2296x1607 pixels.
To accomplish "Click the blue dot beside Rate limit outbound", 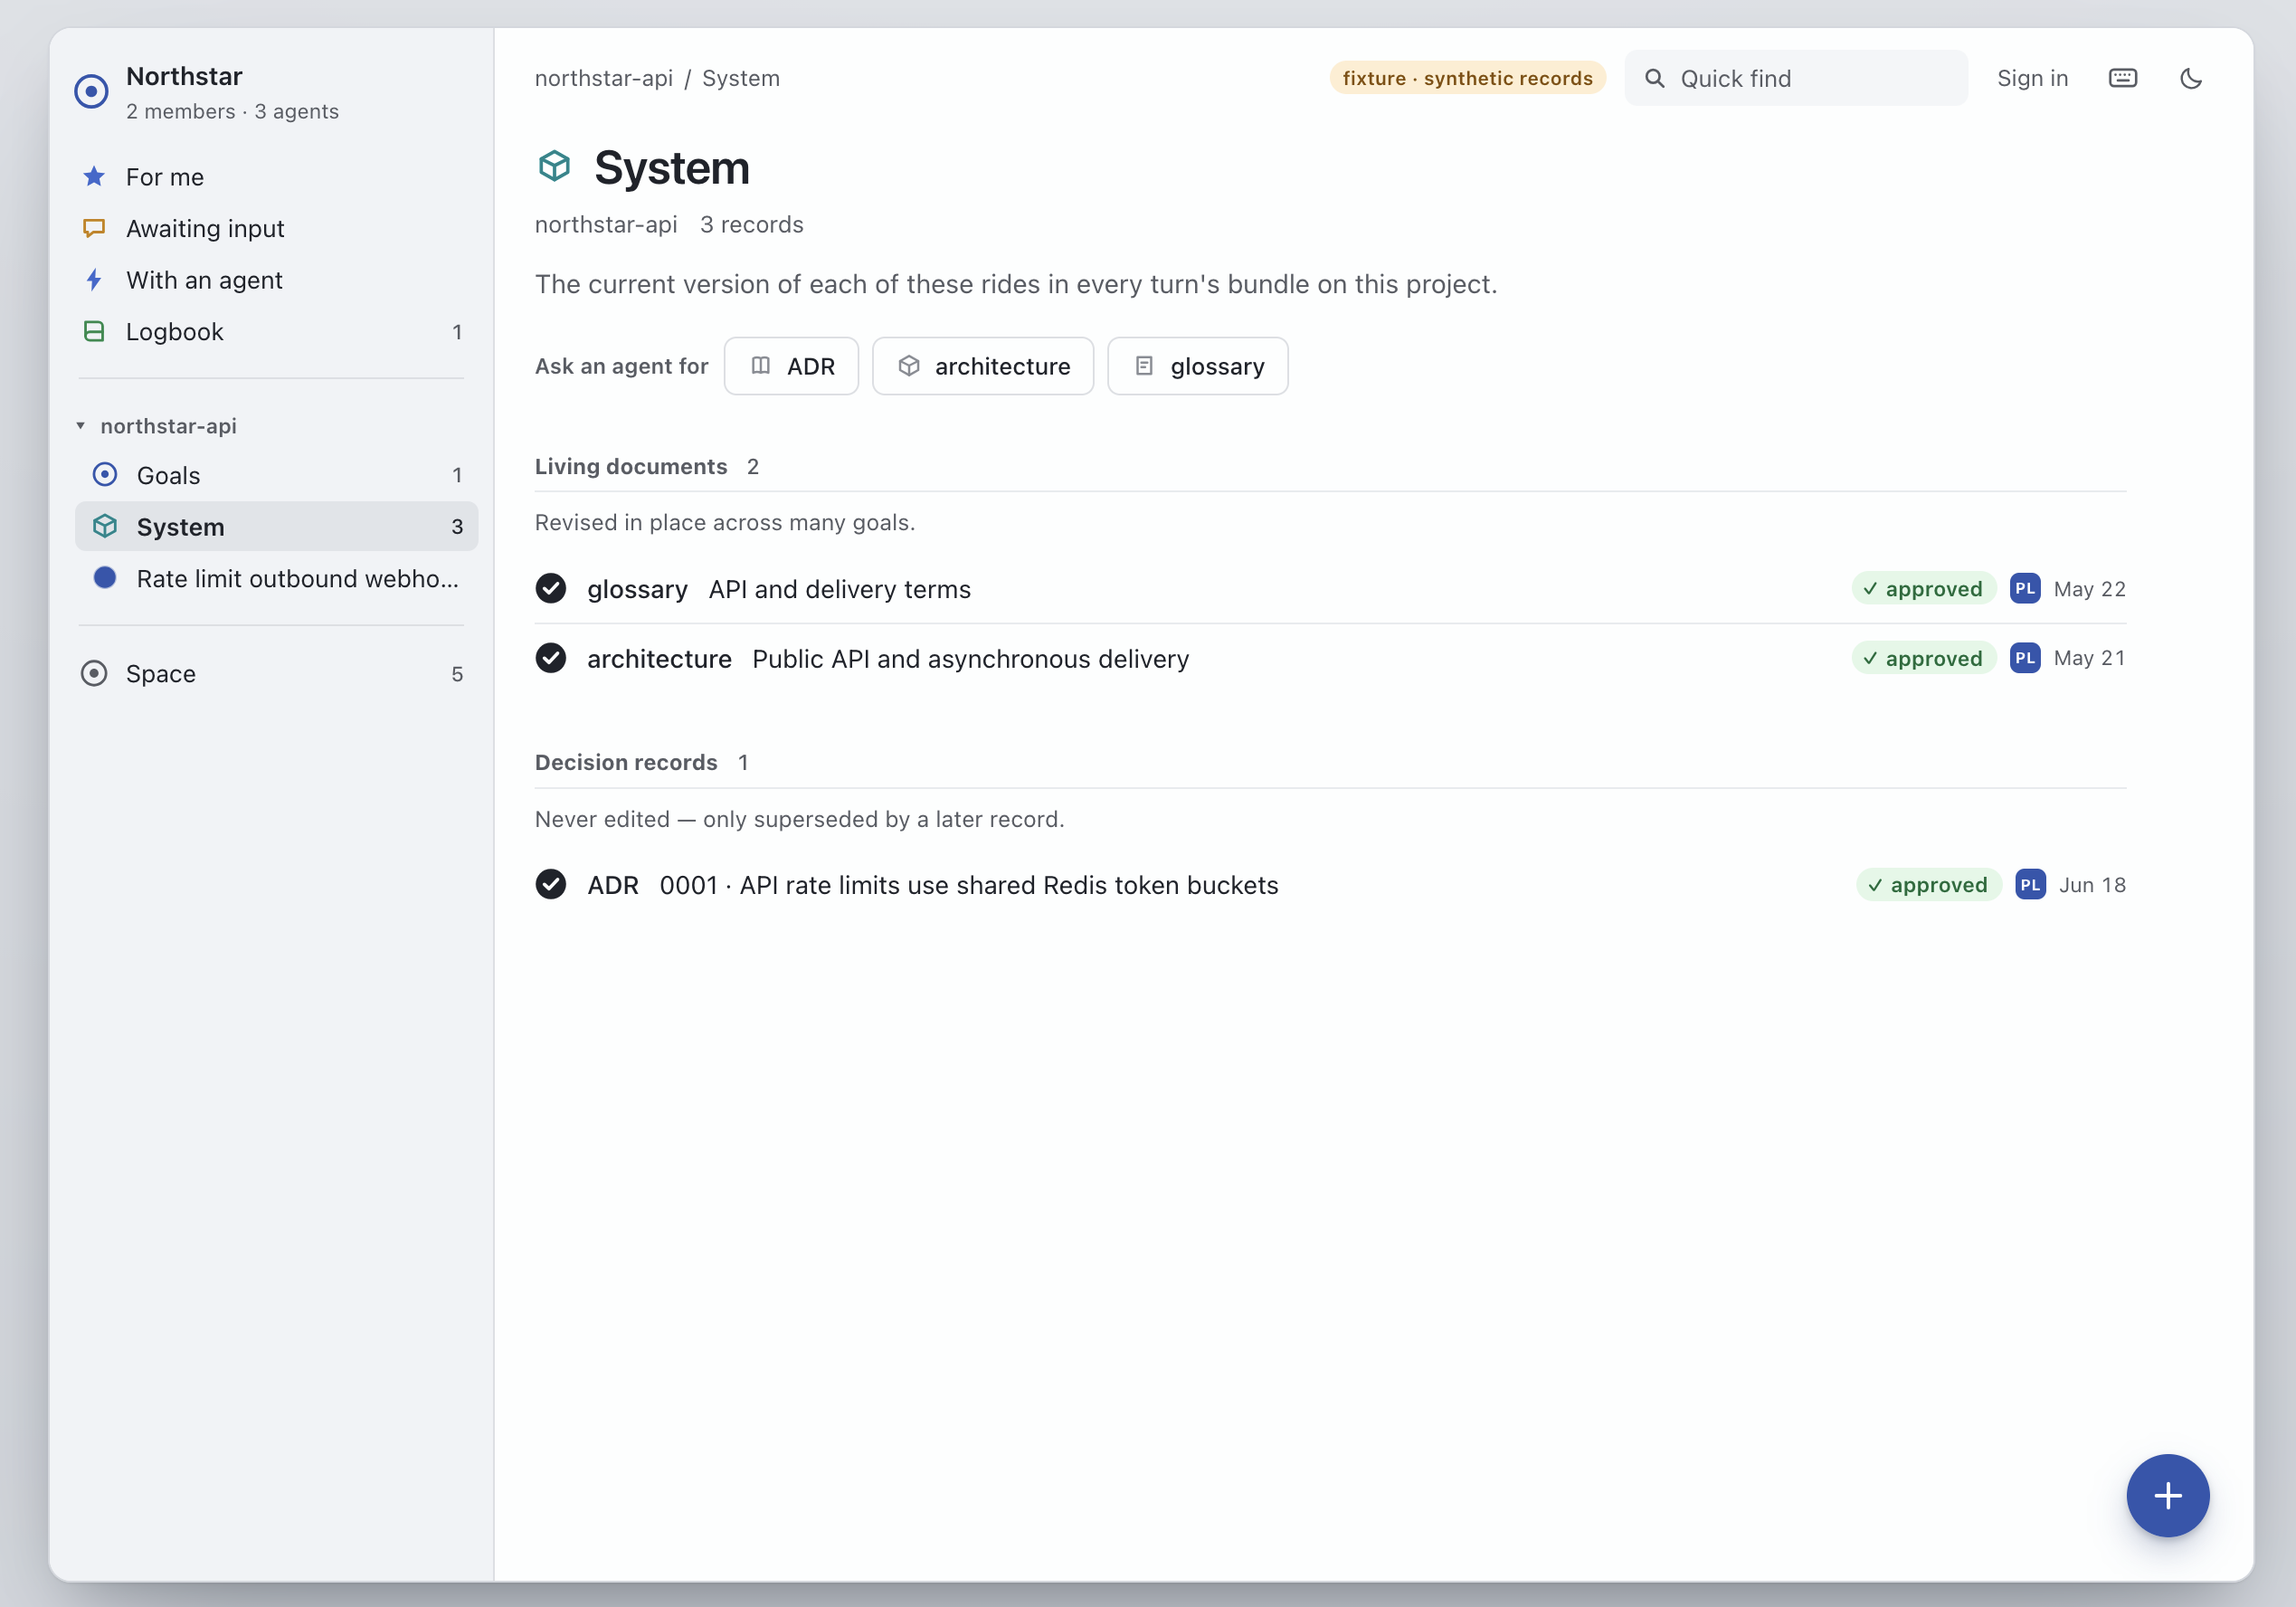I will click(x=105, y=578).
